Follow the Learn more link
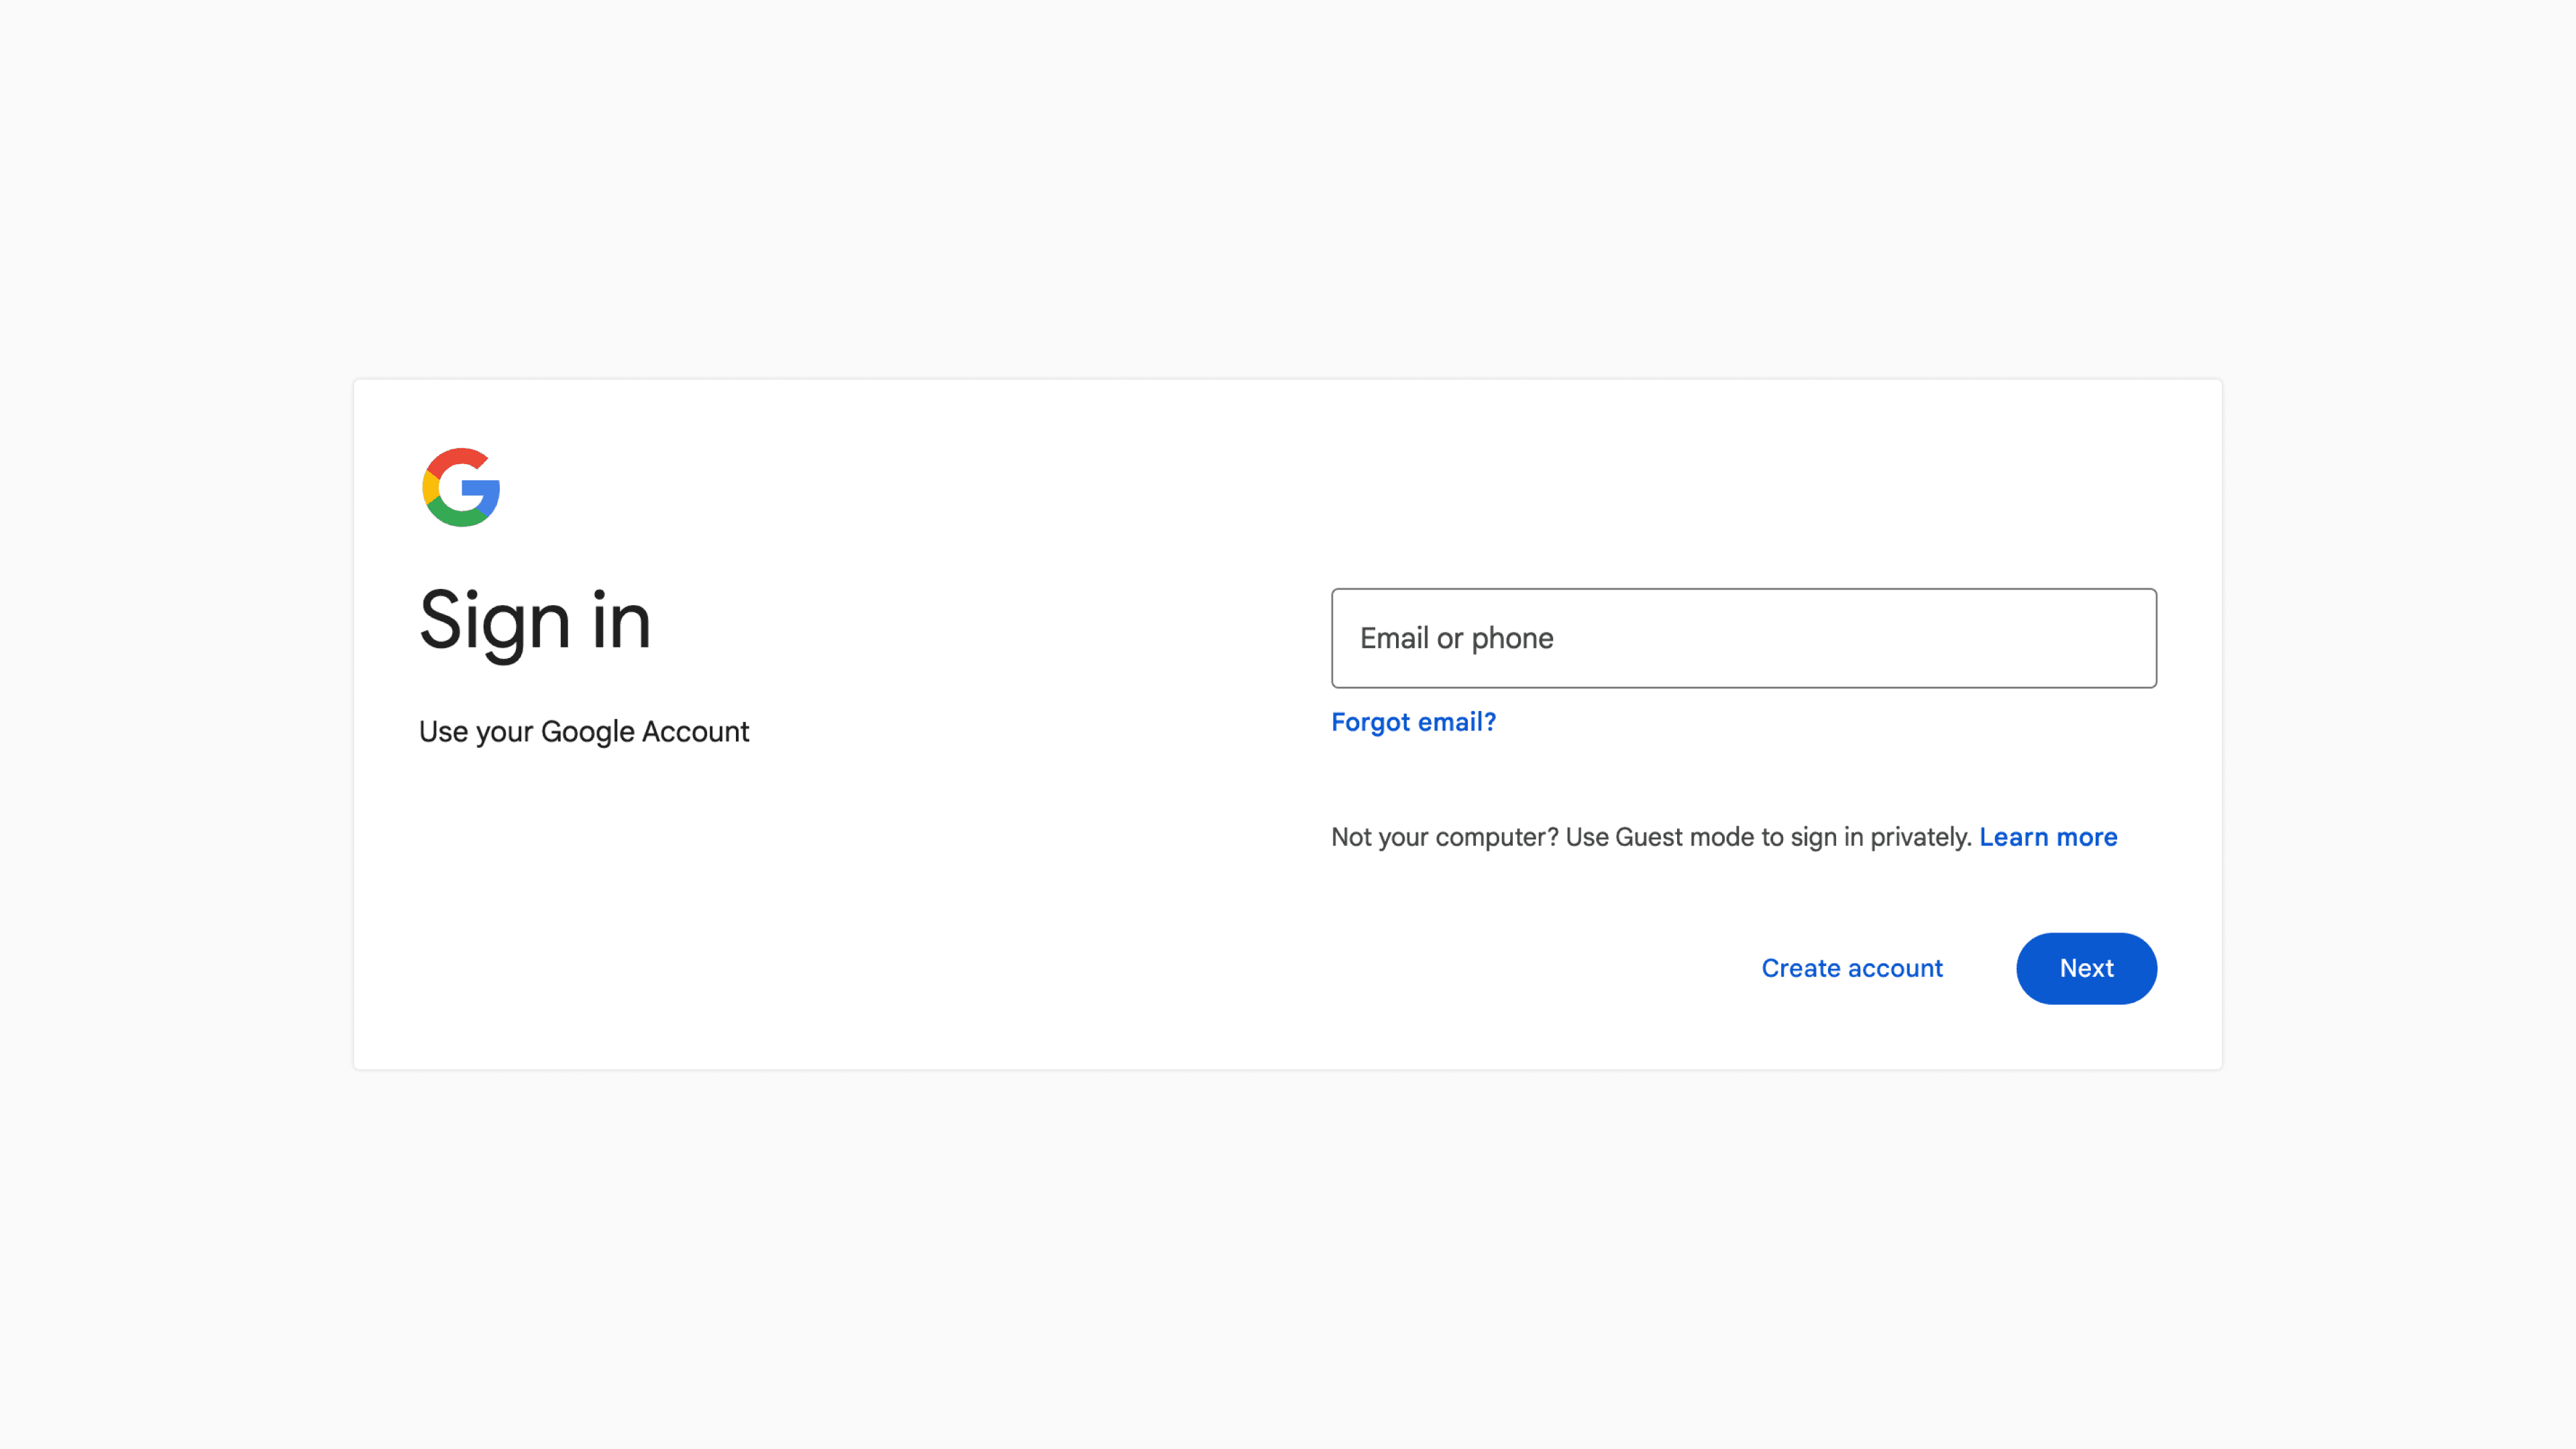The width and height of the screenshot is (2576, 1449). [x=2048, y=837]
